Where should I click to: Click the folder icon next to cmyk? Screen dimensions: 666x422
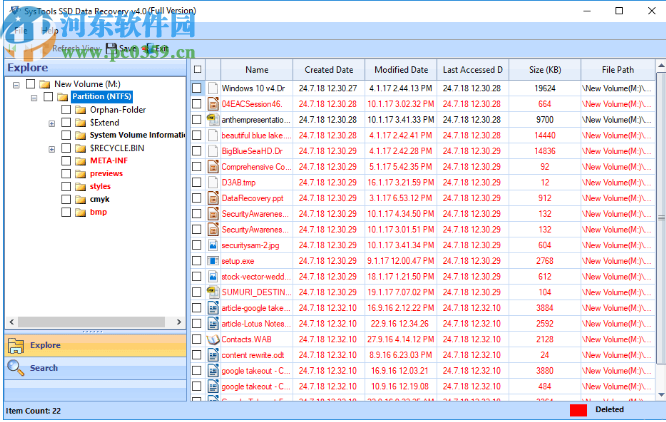81,199
